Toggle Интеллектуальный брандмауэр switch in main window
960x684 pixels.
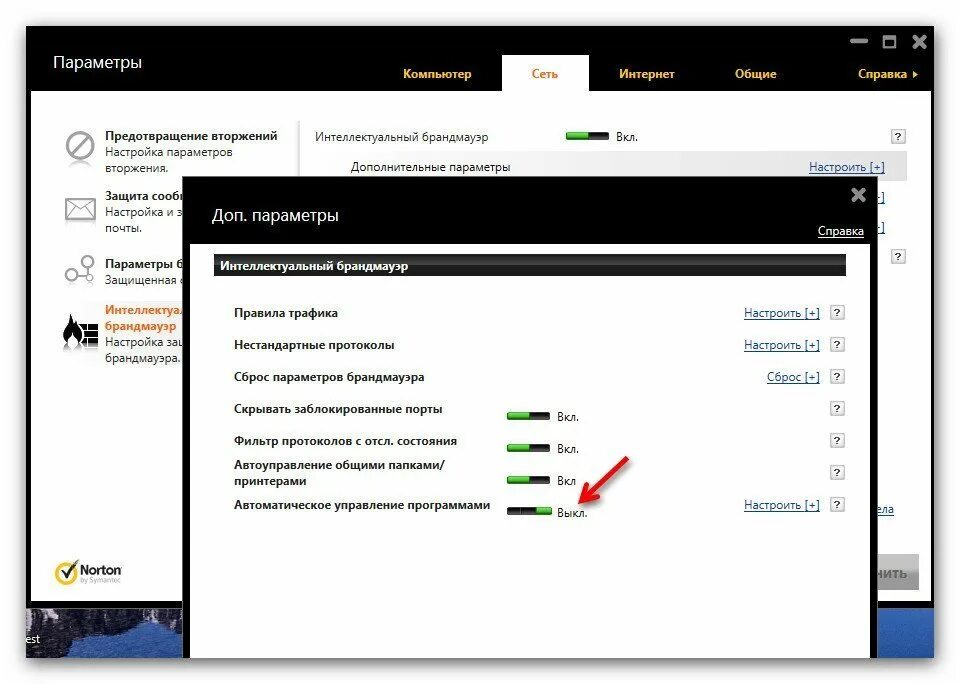pyautogui.click(x=587, y=136)
